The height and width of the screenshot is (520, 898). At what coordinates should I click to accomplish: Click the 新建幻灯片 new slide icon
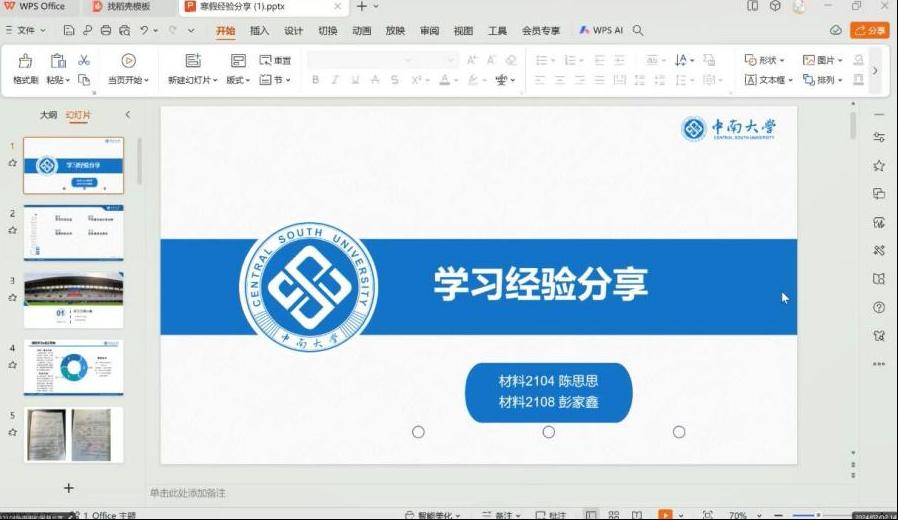[x=193, y=62]
